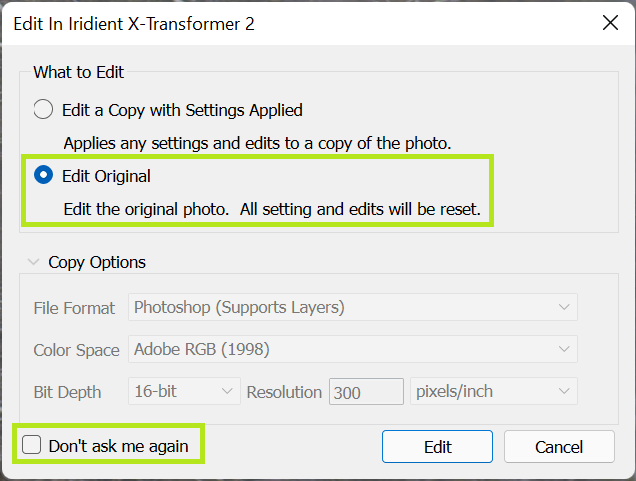This screenshot has height=481, width=636.
Task: Click the What to Edit group heading
Action: 79,72
